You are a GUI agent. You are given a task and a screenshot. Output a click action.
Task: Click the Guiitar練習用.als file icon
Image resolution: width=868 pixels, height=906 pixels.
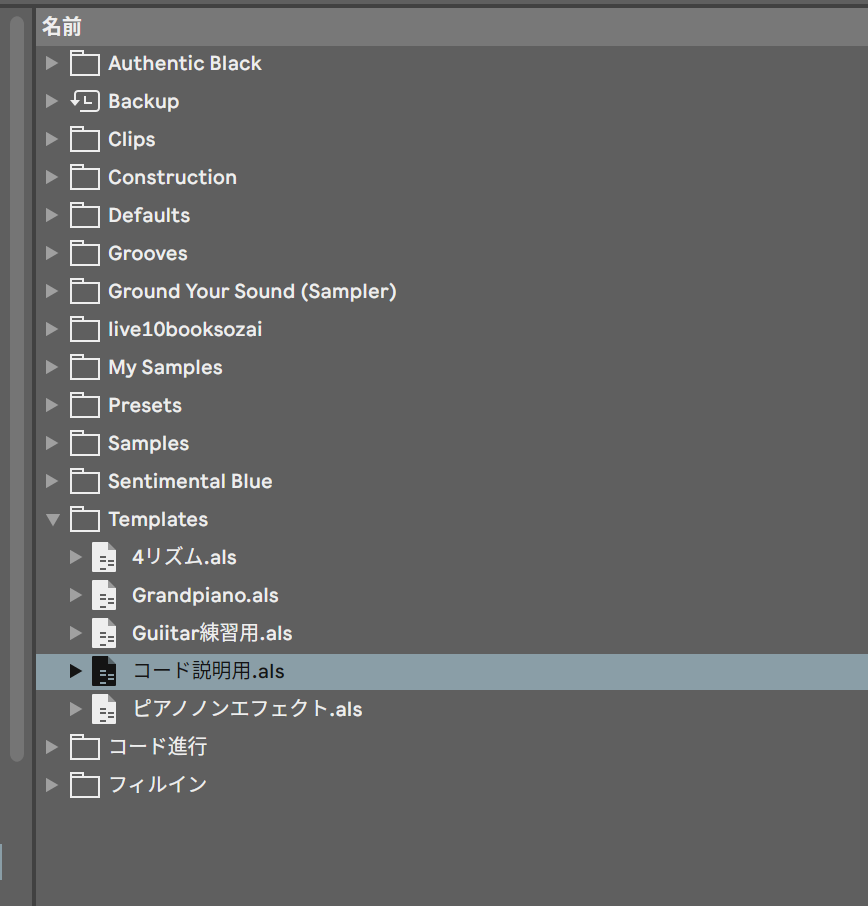[104, 633]
